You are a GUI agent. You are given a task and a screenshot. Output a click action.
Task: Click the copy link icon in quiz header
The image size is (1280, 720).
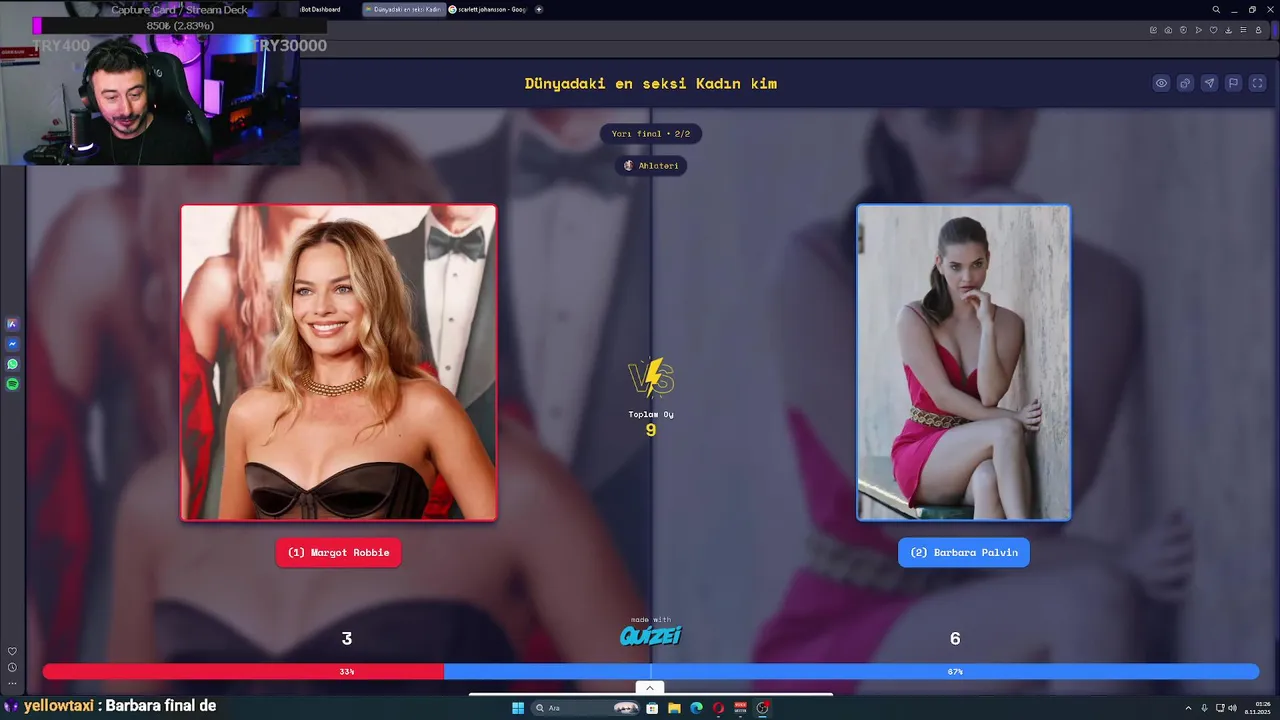1185,83
